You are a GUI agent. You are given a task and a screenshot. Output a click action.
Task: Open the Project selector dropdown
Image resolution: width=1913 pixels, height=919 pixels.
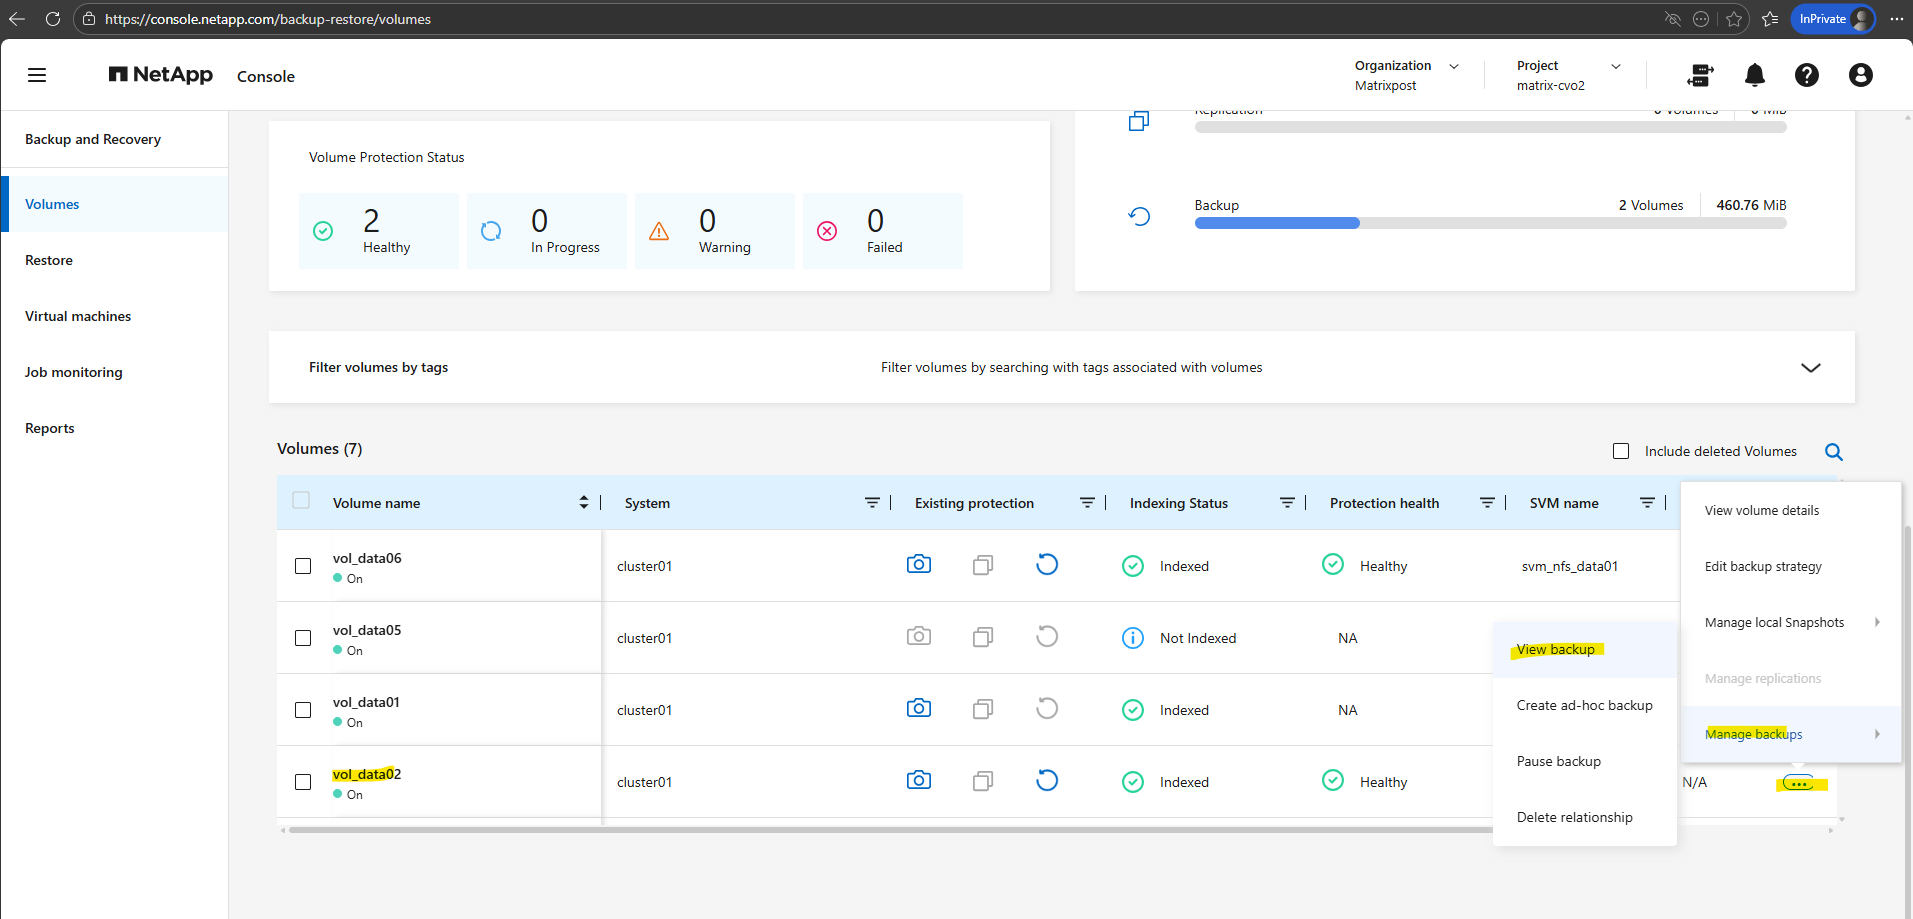tap(1615, 66)
